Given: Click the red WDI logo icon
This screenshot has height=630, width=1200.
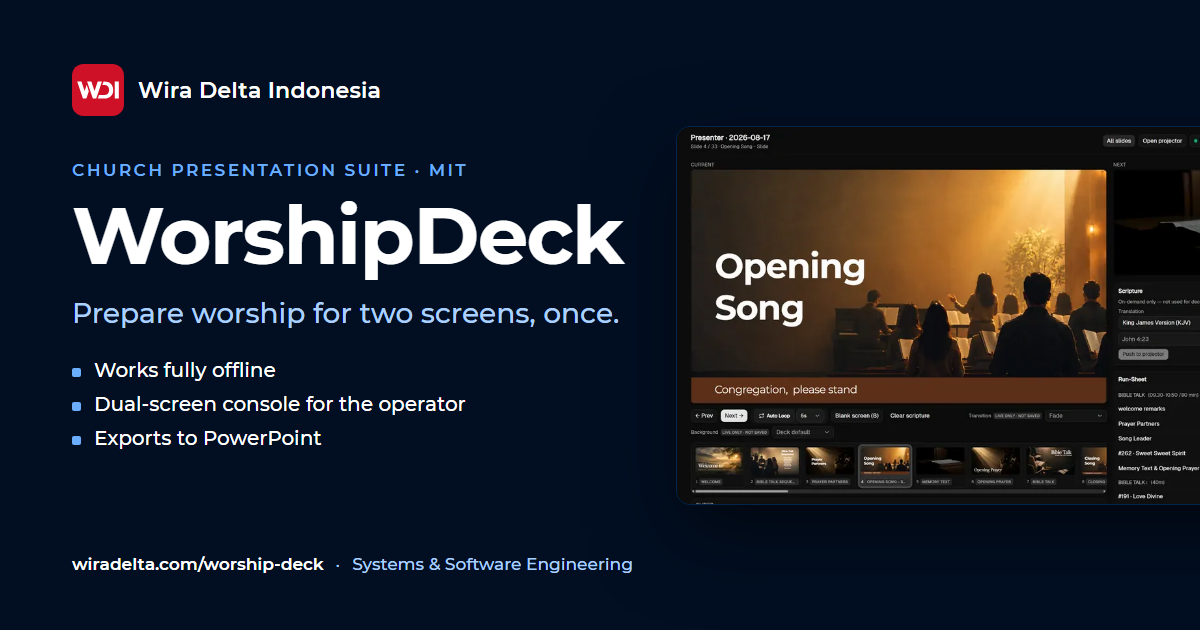Looking at the screenshot, I should point(98,90).
